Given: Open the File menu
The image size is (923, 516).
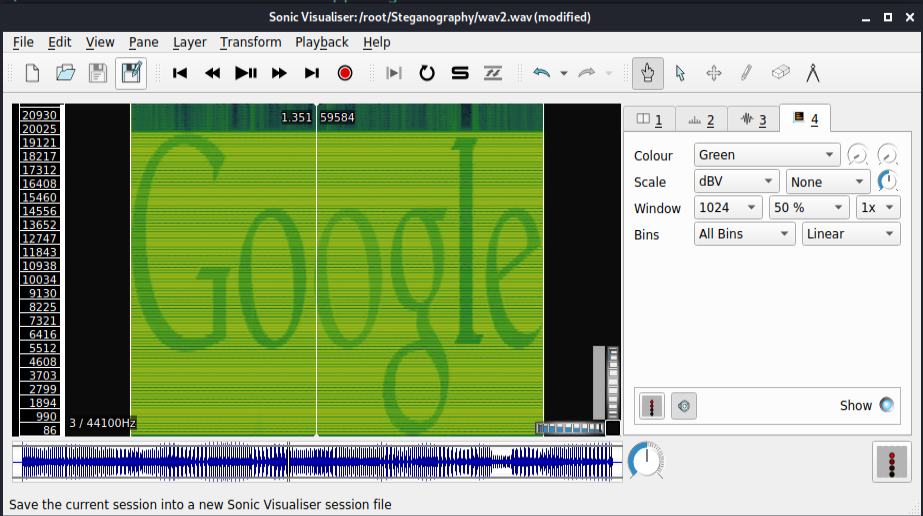Looking at the screenshot, I should point(23,42).
